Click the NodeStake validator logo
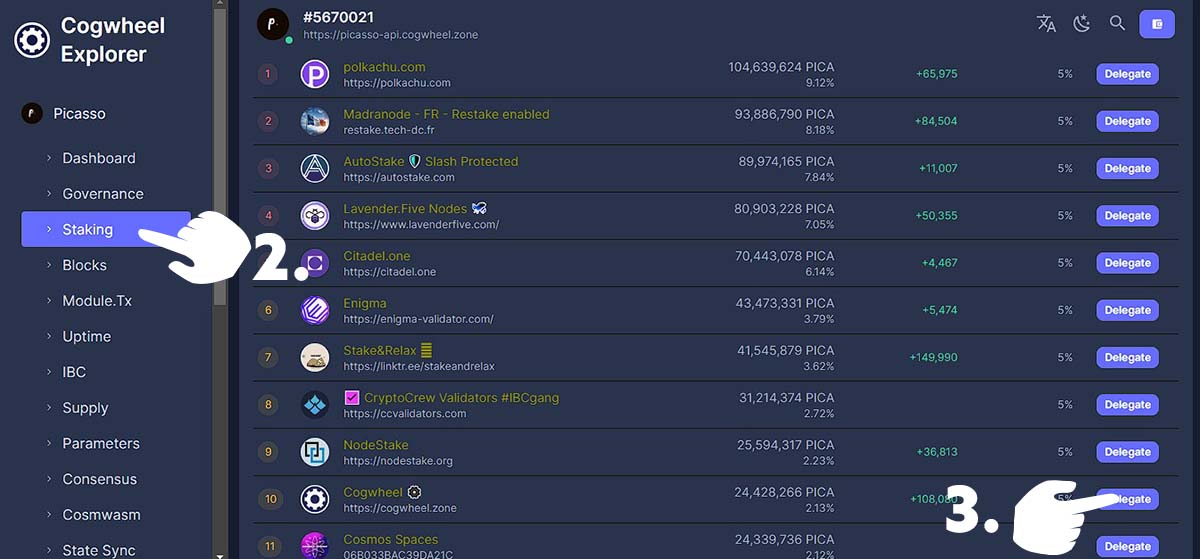 click(315, 452)
